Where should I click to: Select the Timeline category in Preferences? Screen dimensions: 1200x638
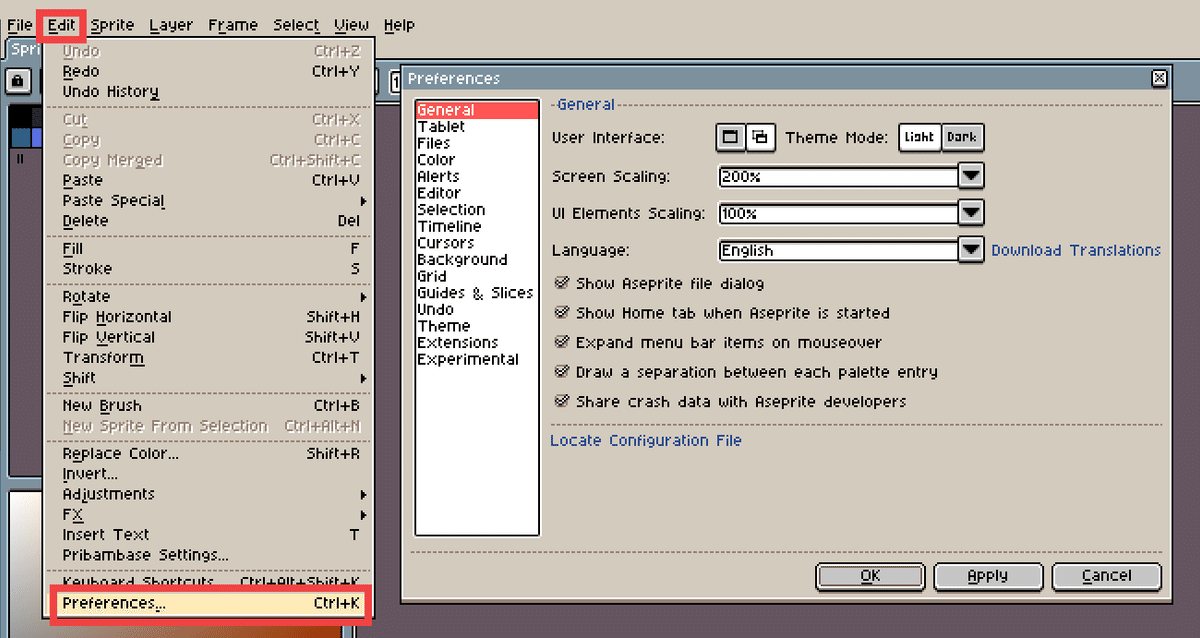coord(448,226)
